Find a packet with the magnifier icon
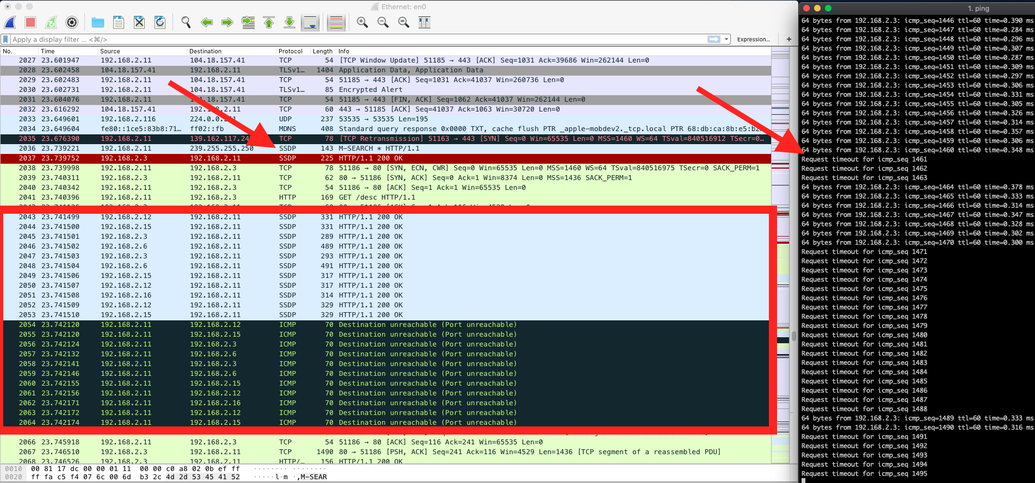1035x483 pixels. tap(186, 22)
